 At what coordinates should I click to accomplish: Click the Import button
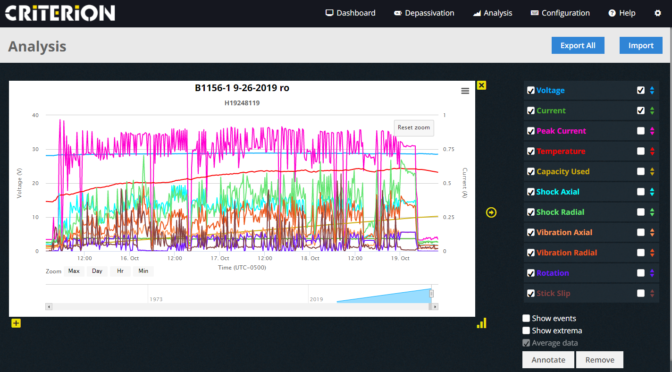coord(641,45)
